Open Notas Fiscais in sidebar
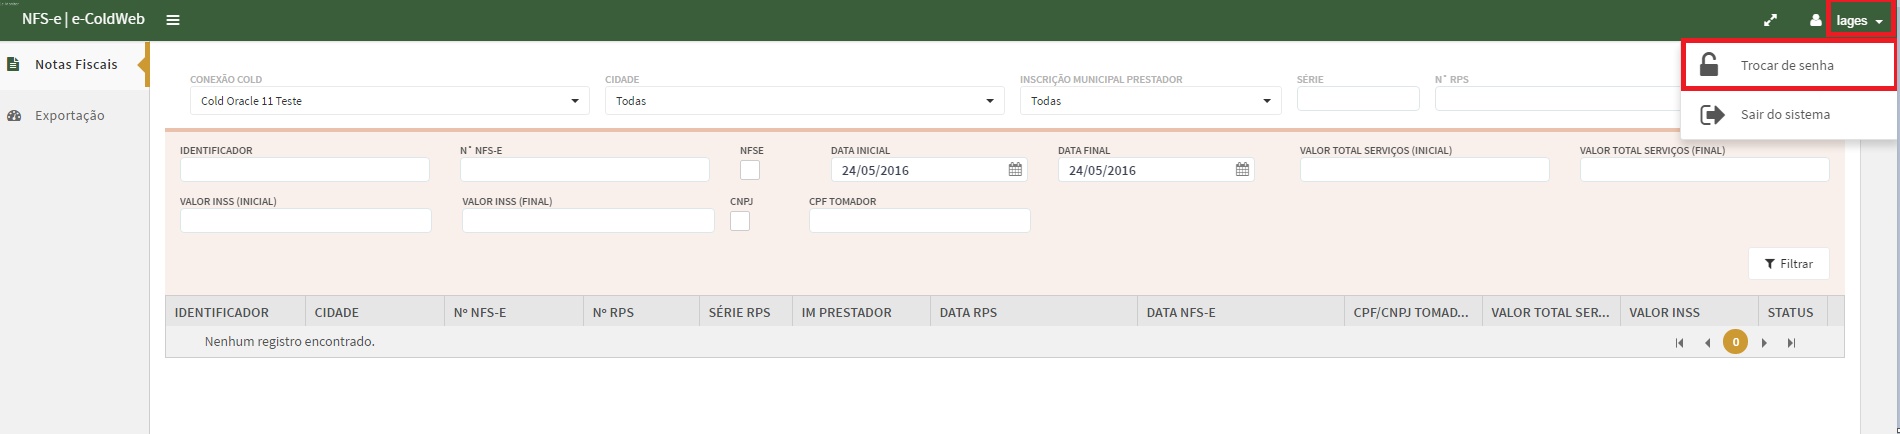The image size is (1900, 434). [x=76, y=65]
